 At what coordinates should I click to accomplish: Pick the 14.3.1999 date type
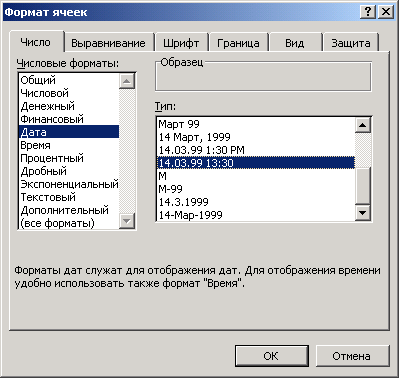256,202
